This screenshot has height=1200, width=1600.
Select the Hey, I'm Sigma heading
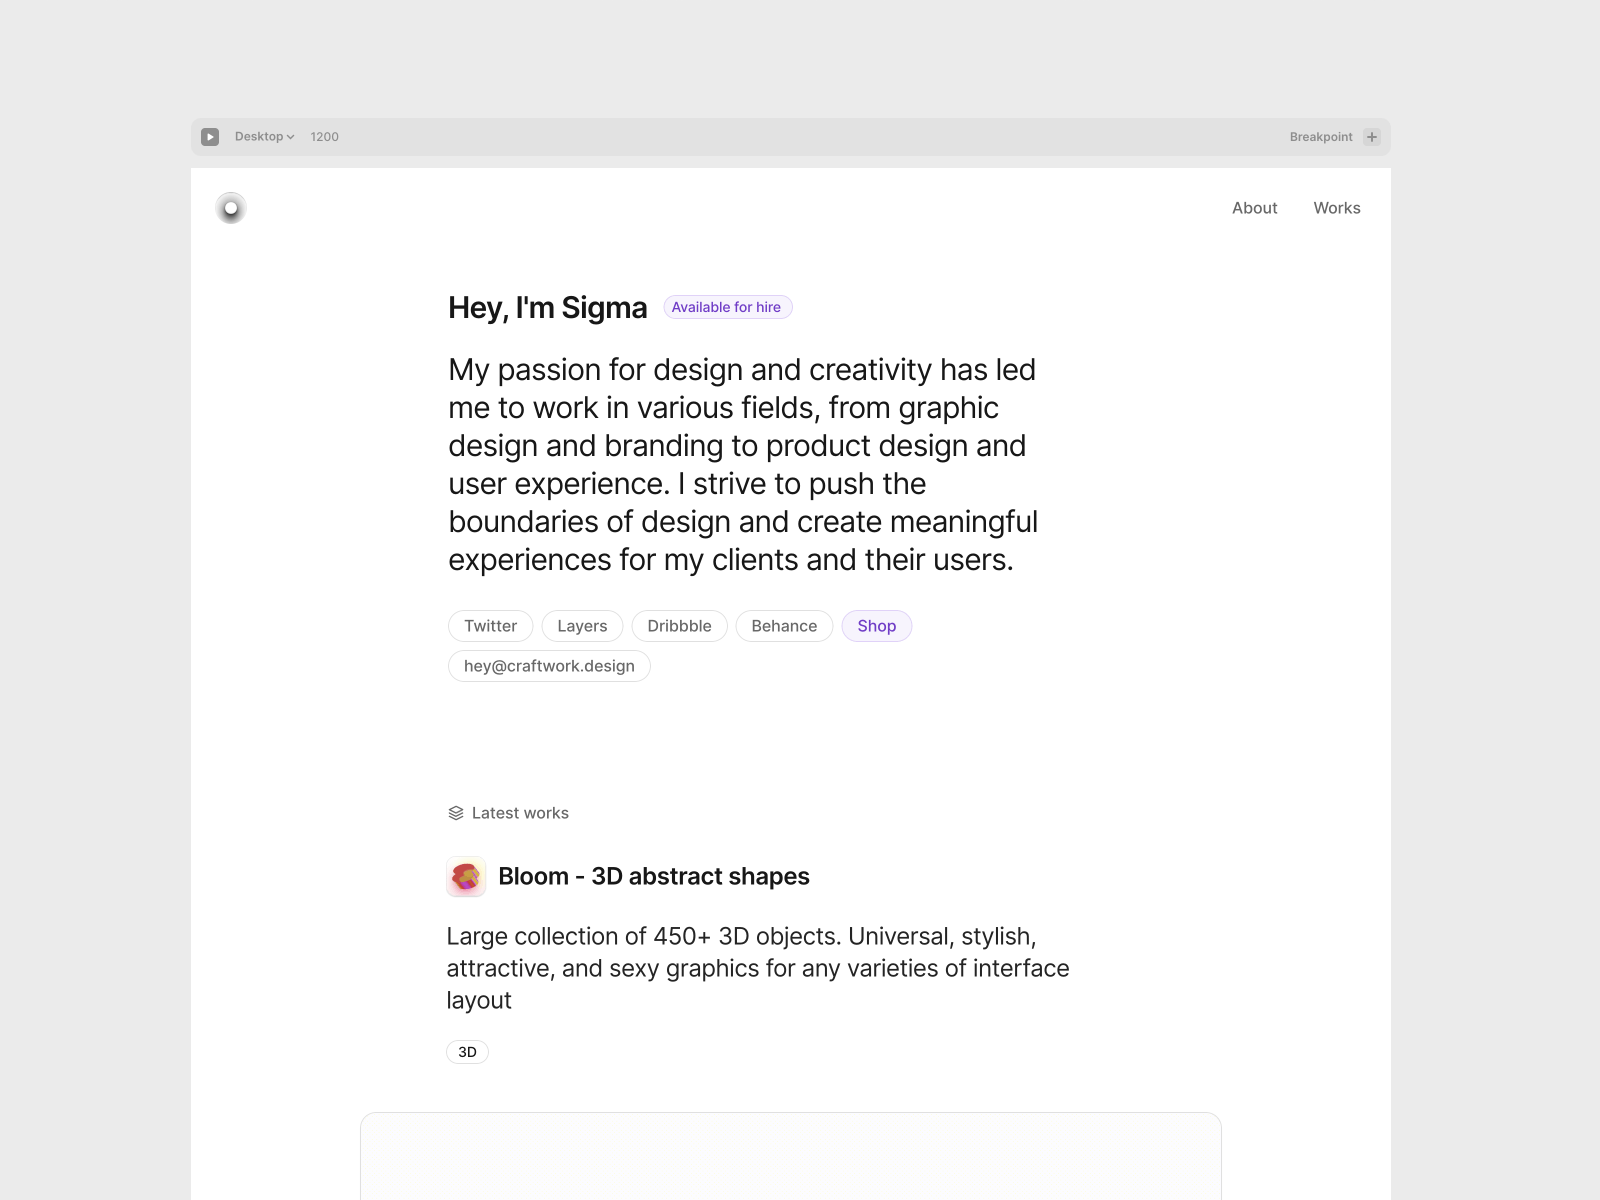coord(547,308)
